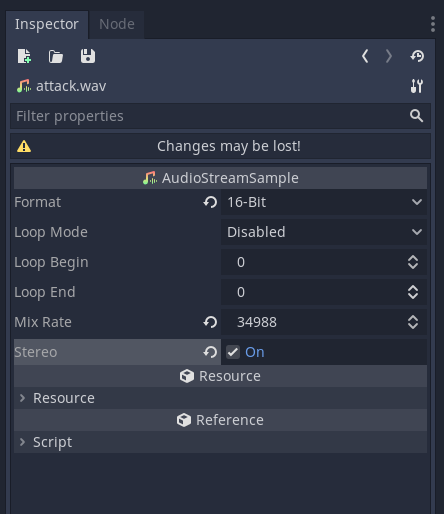Go to the next edited object in history
Image resolution: width=444 pixels, height=514 pixels.
(x=389, y=56)
